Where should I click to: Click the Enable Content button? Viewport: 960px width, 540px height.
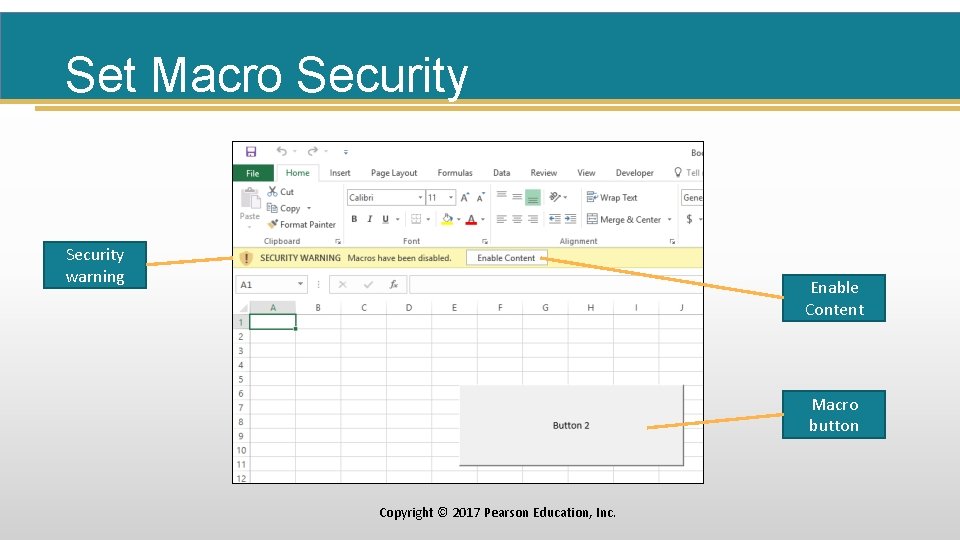click(x=506, y=258)
